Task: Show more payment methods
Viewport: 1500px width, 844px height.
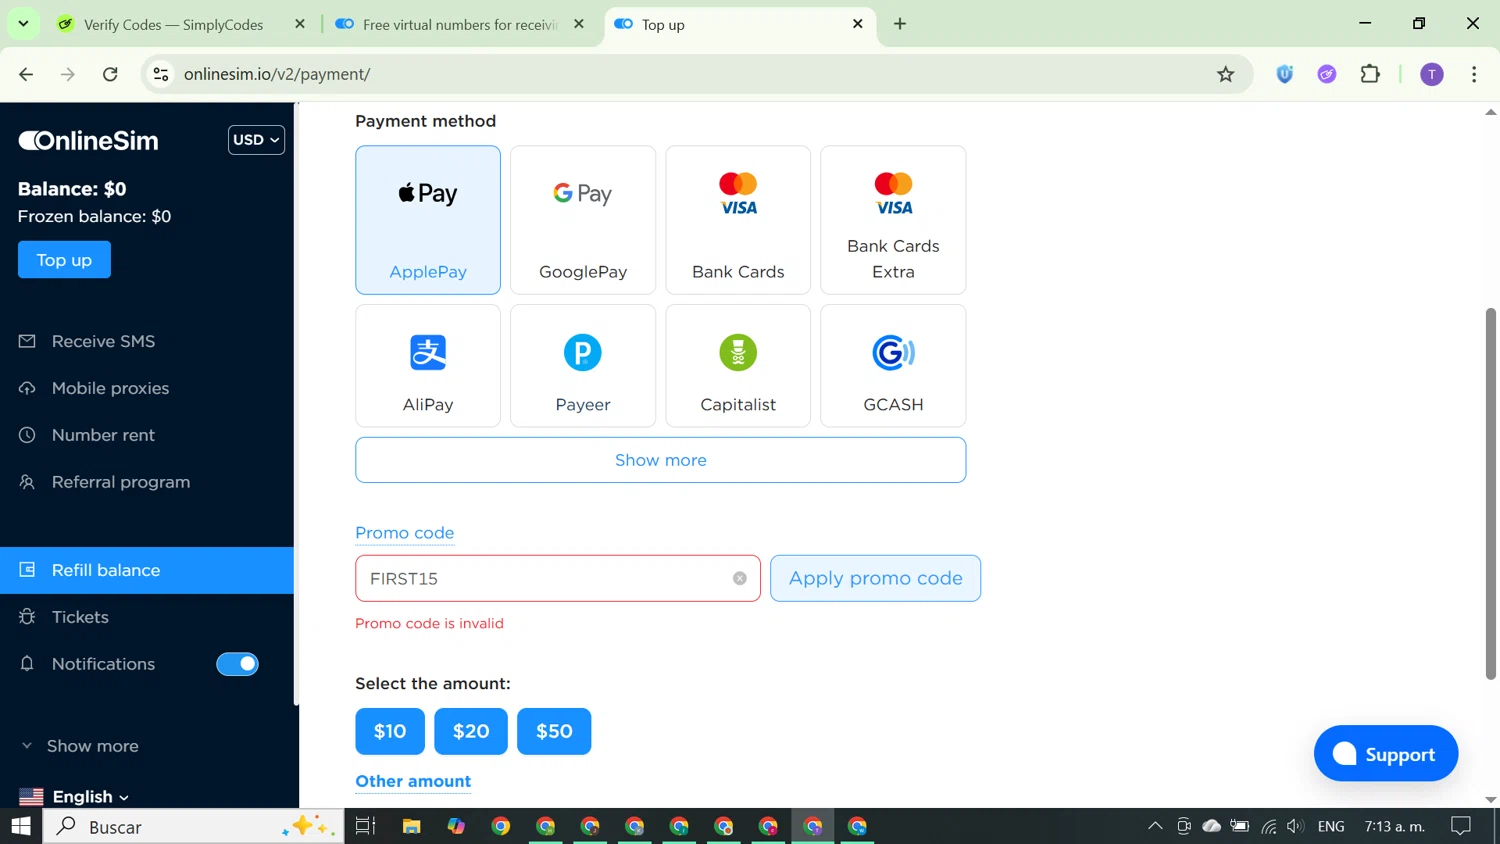Action: coord(660,460)
